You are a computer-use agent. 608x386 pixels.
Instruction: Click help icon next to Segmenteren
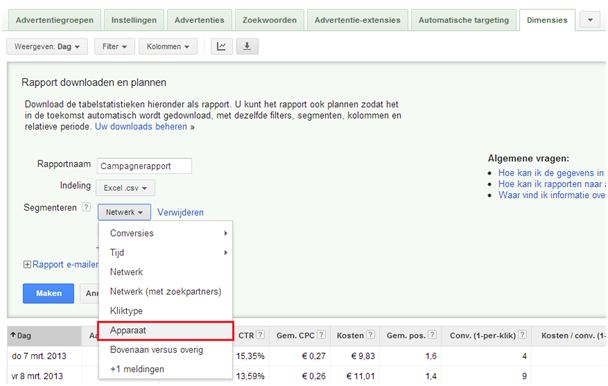tap(86, 207)
